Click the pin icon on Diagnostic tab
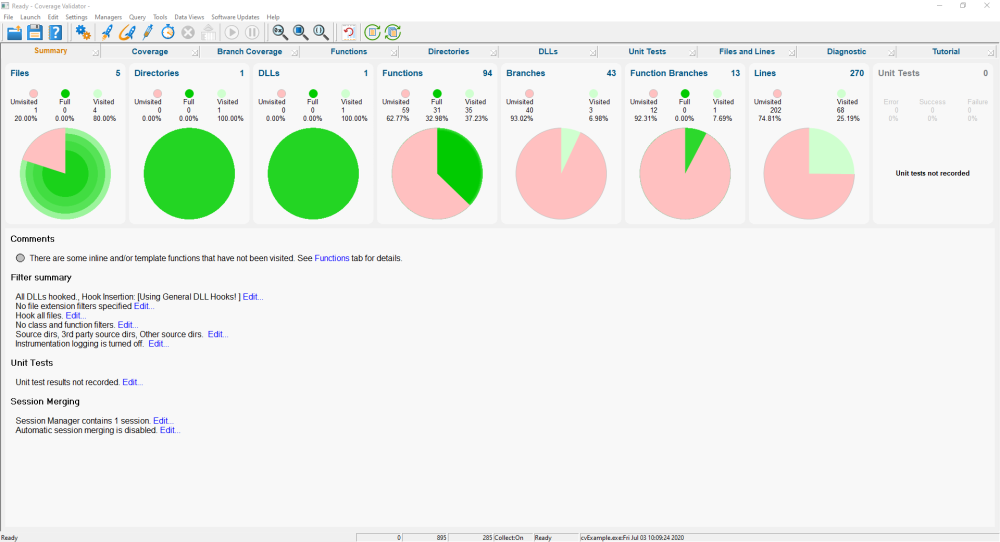Viewport: 1000px width, 542px height. [x=892, y=52]
